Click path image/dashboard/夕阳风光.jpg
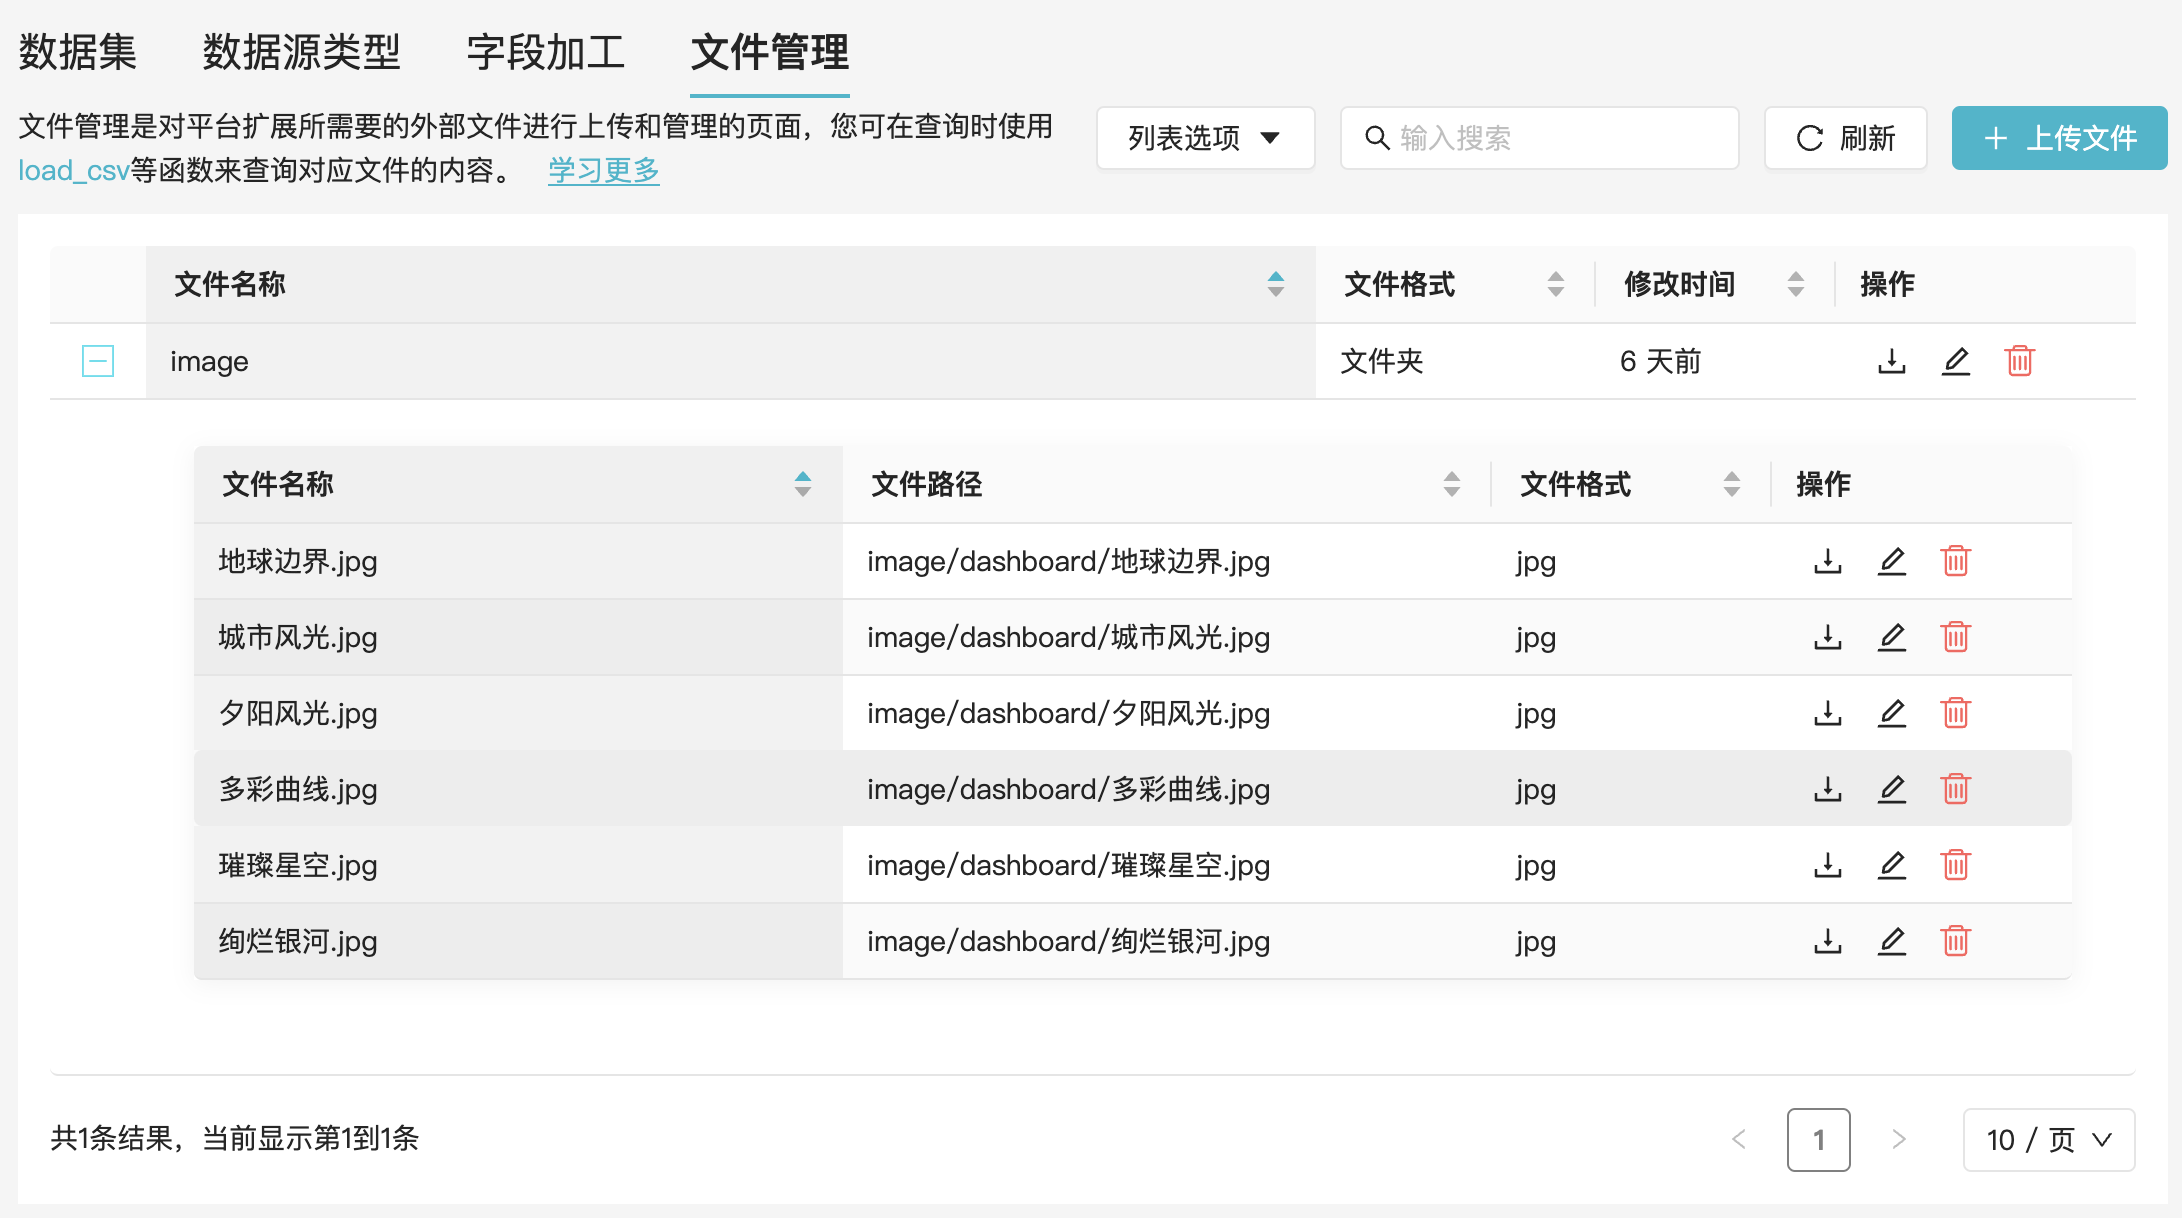2182x1218 pixels. (1068, 713)
